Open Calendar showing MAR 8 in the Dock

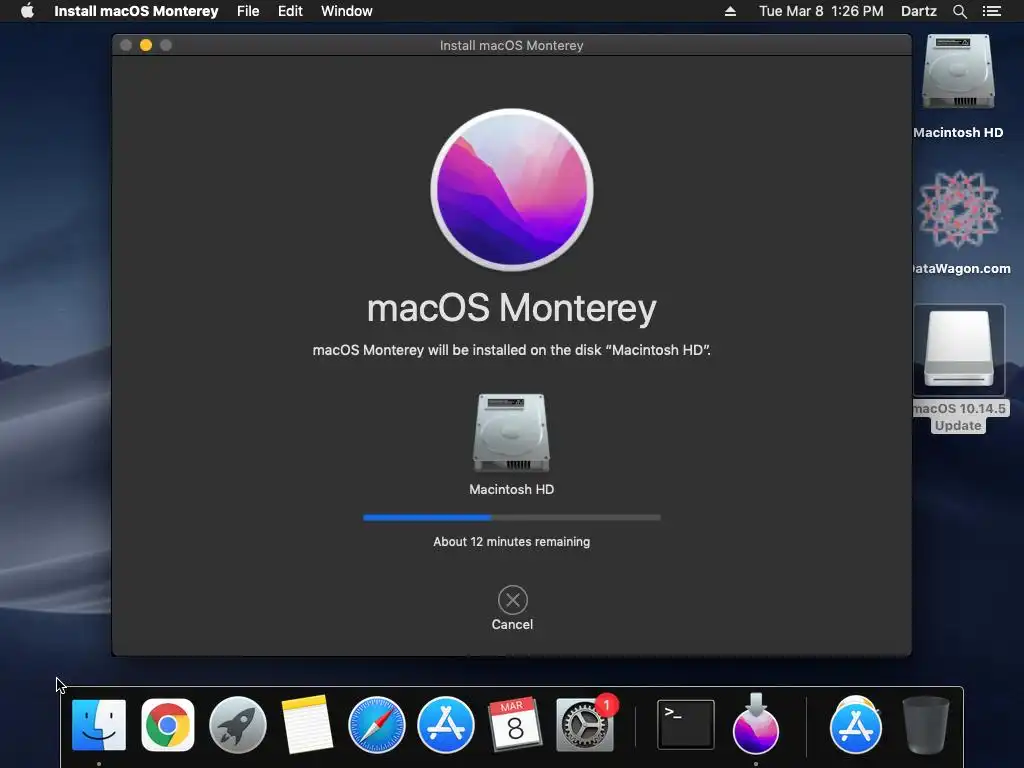coord(515,724)
